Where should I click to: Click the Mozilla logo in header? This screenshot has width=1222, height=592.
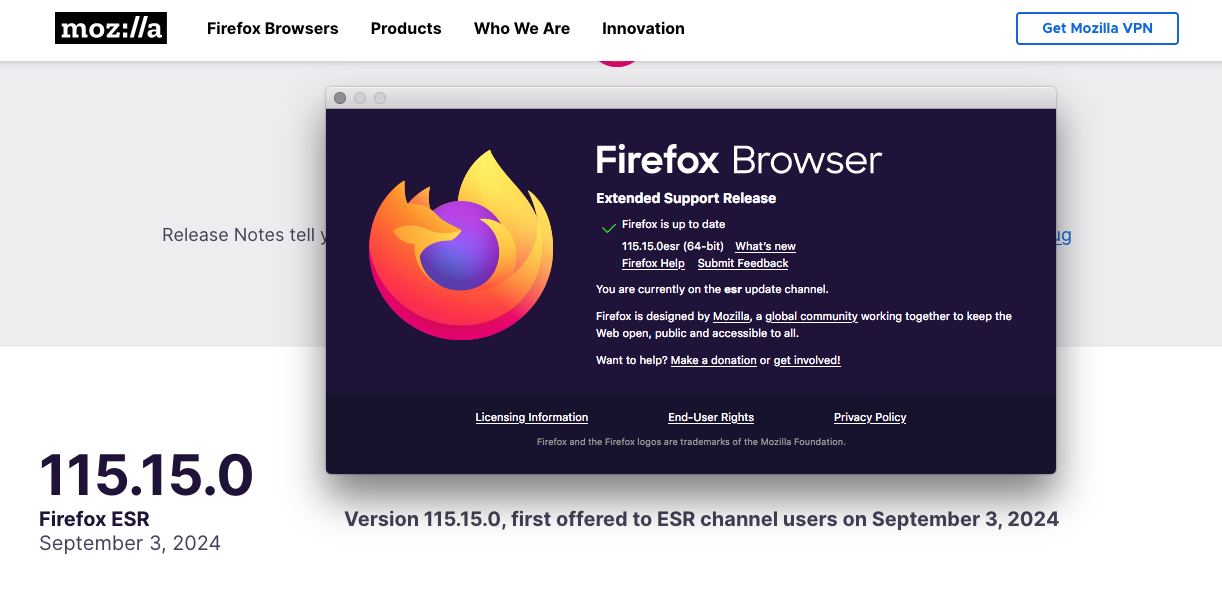pyautogui.click(x=111, y=28)
